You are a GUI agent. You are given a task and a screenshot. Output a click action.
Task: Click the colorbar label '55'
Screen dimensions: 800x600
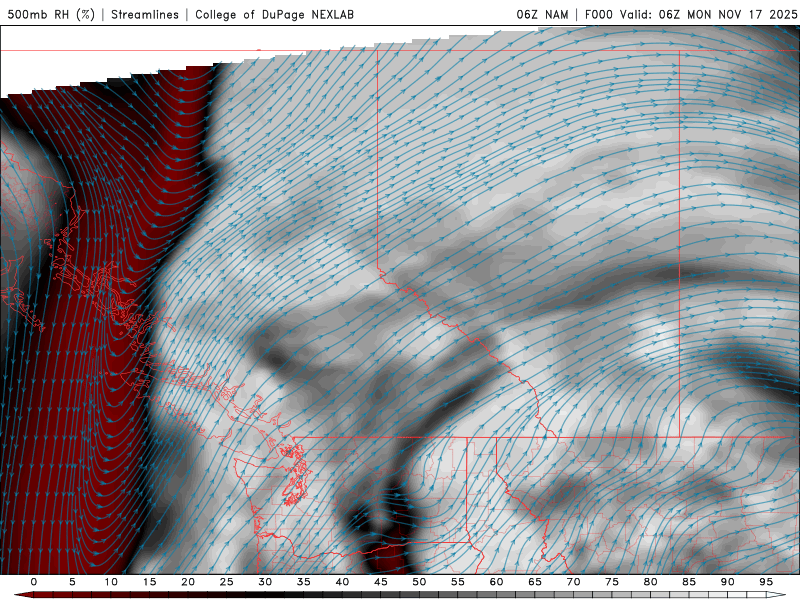[x=458, y=582]
